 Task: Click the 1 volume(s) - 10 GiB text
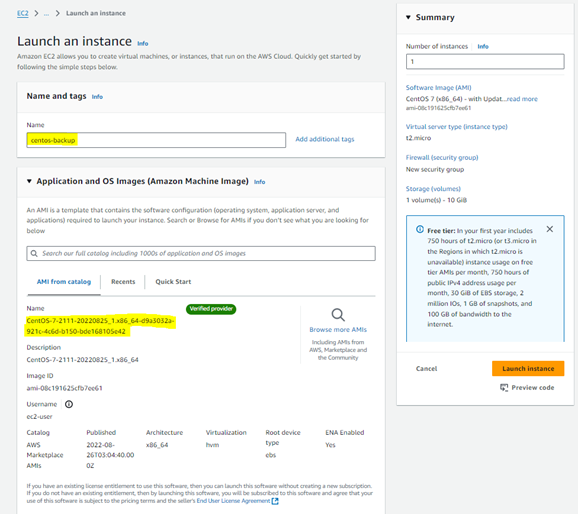(436, 200)
